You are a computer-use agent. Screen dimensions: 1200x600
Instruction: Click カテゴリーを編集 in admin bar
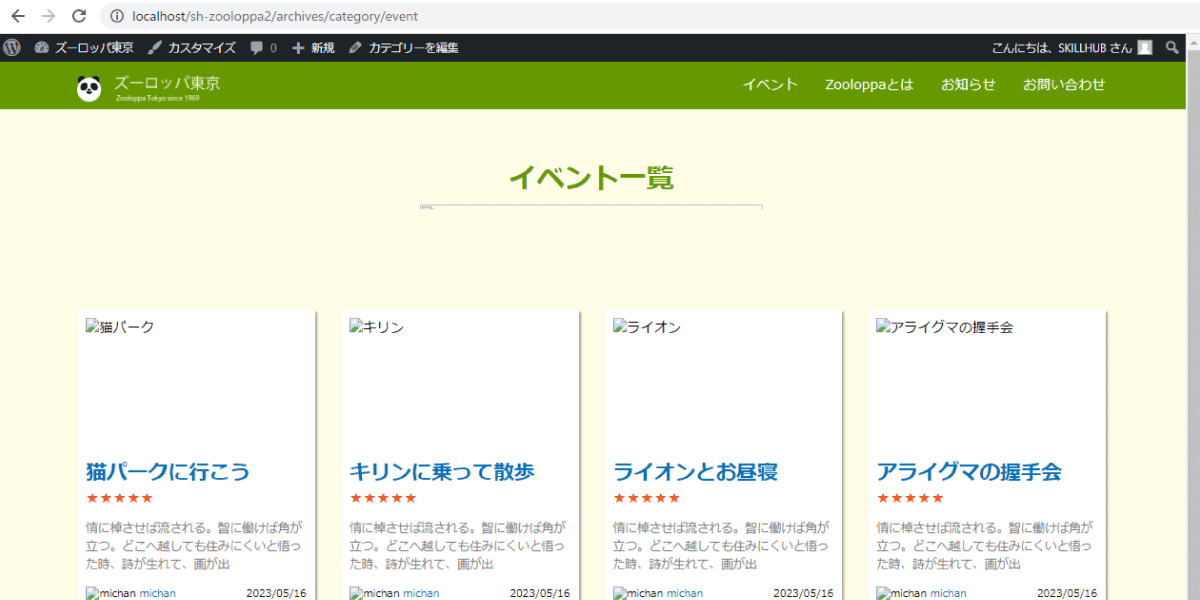(x=404, y=47)
